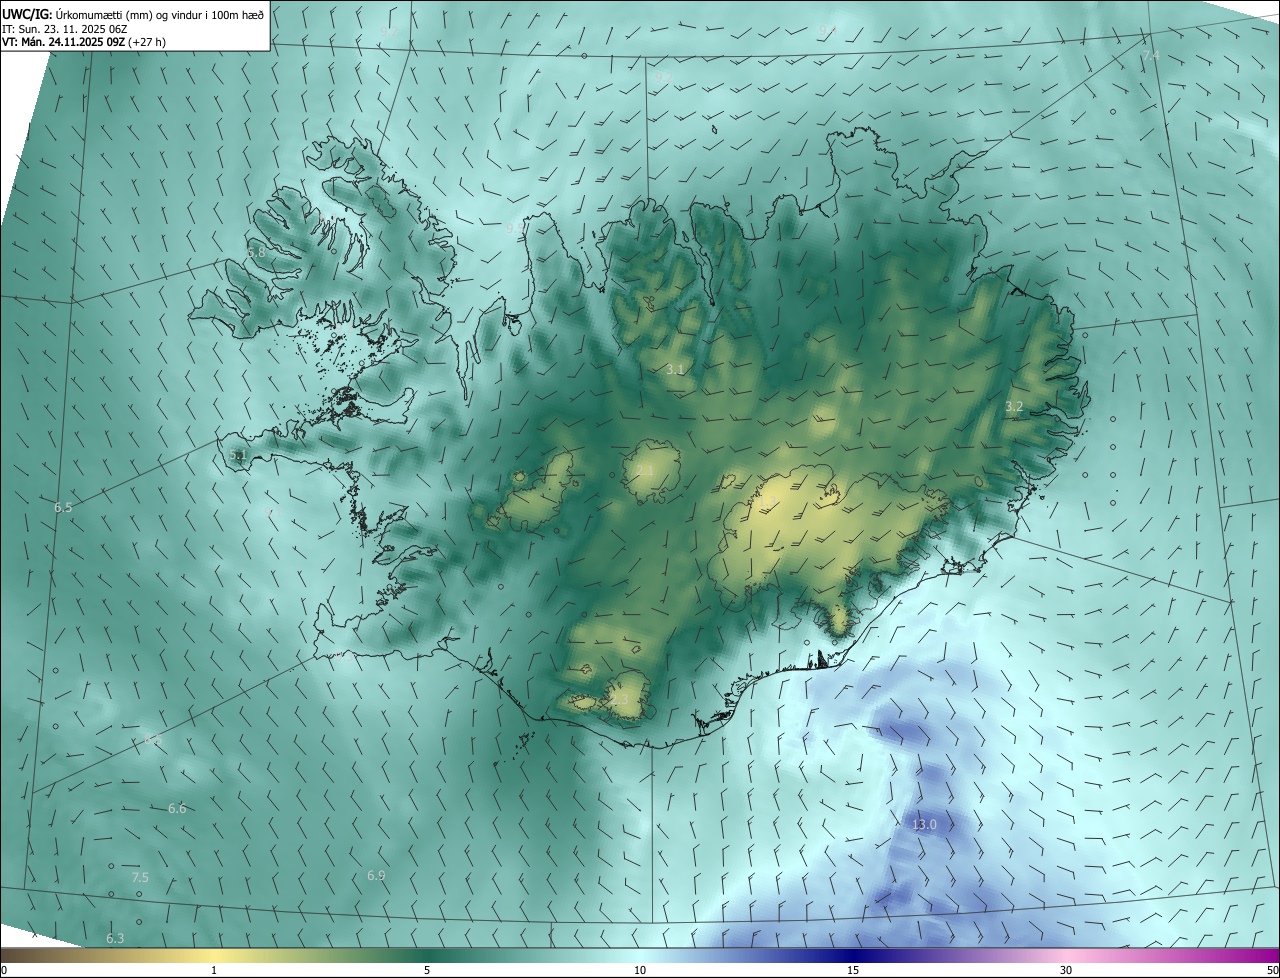Click the 8.5 value label on the map
Viewport: 1280px width, 978px height.
click(x=153, y=740)
